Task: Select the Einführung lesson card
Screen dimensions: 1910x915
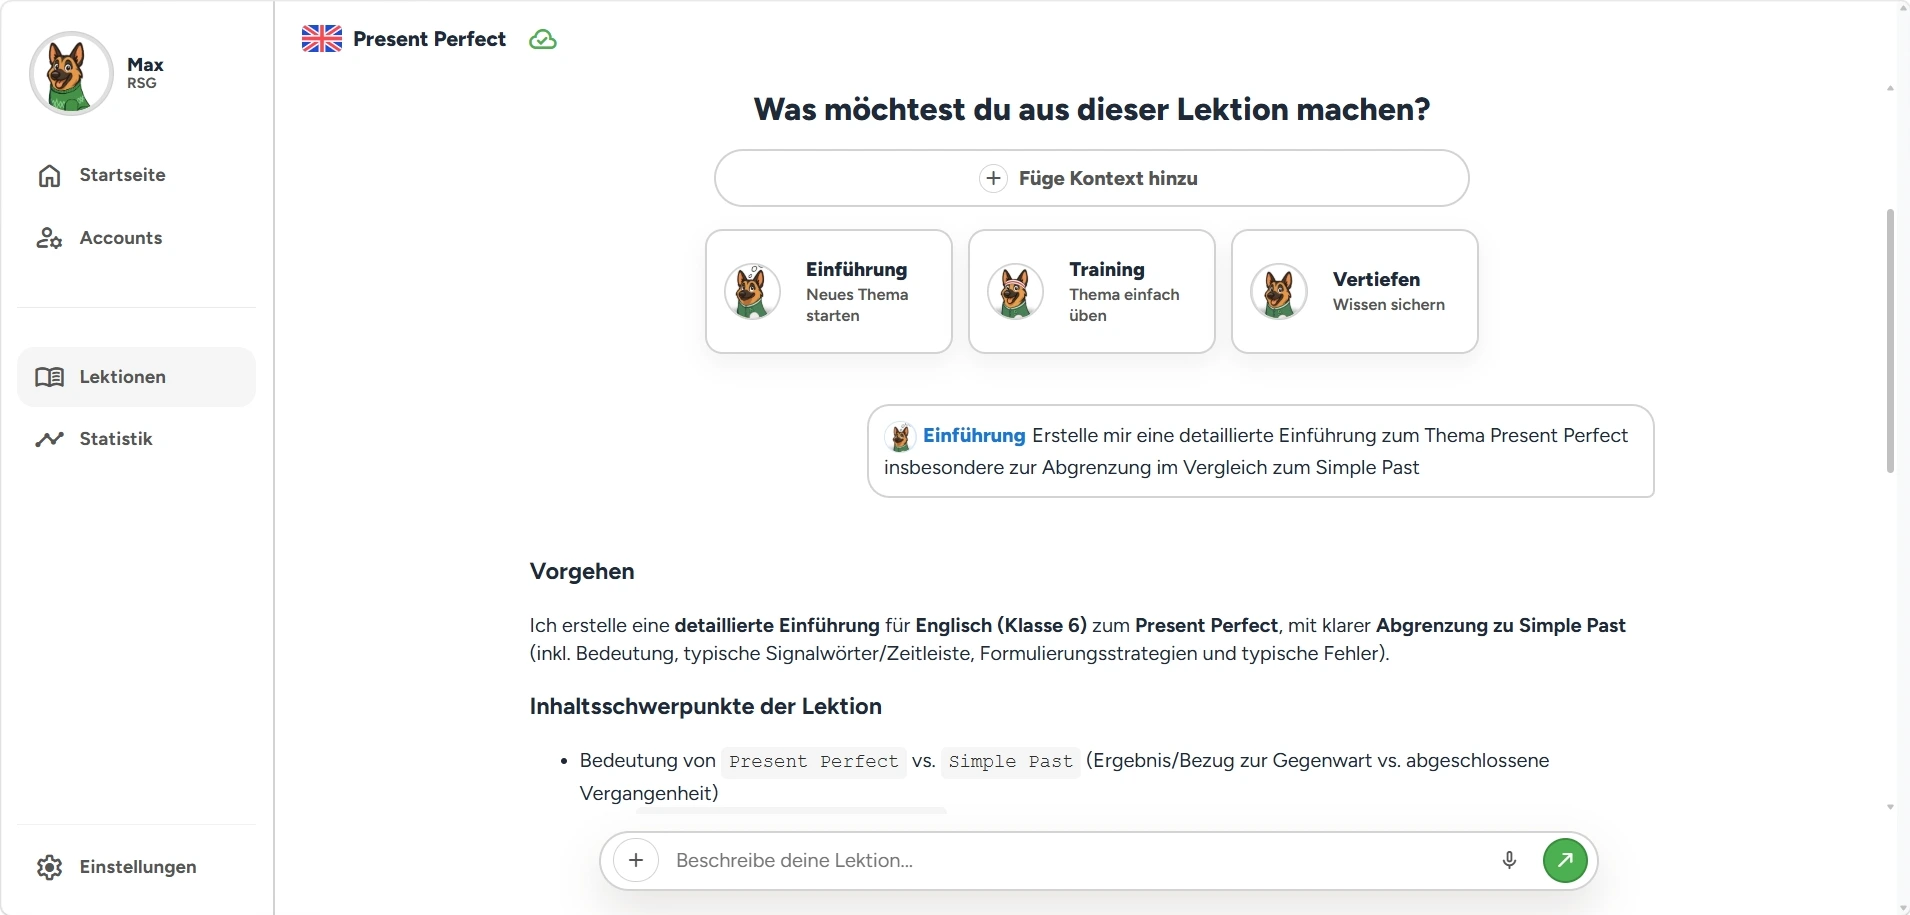Action: point(829,292)
